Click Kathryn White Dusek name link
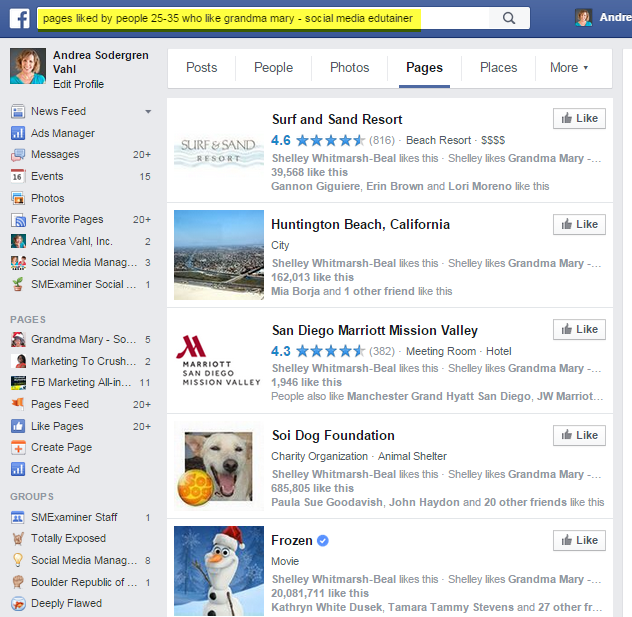Screen dimensions: 632x617 coord(326,607)
